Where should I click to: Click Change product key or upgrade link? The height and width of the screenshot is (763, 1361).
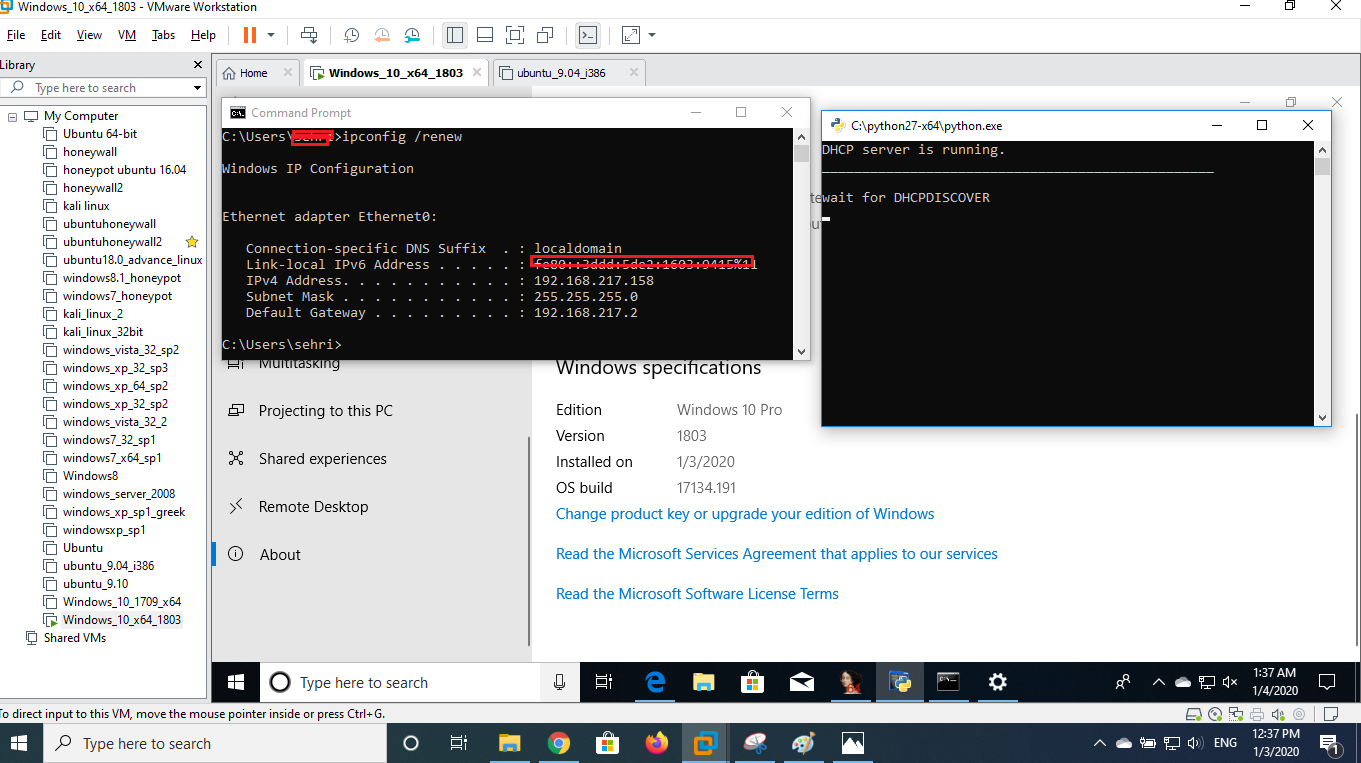pyautogui.click(x=745, y=514)
